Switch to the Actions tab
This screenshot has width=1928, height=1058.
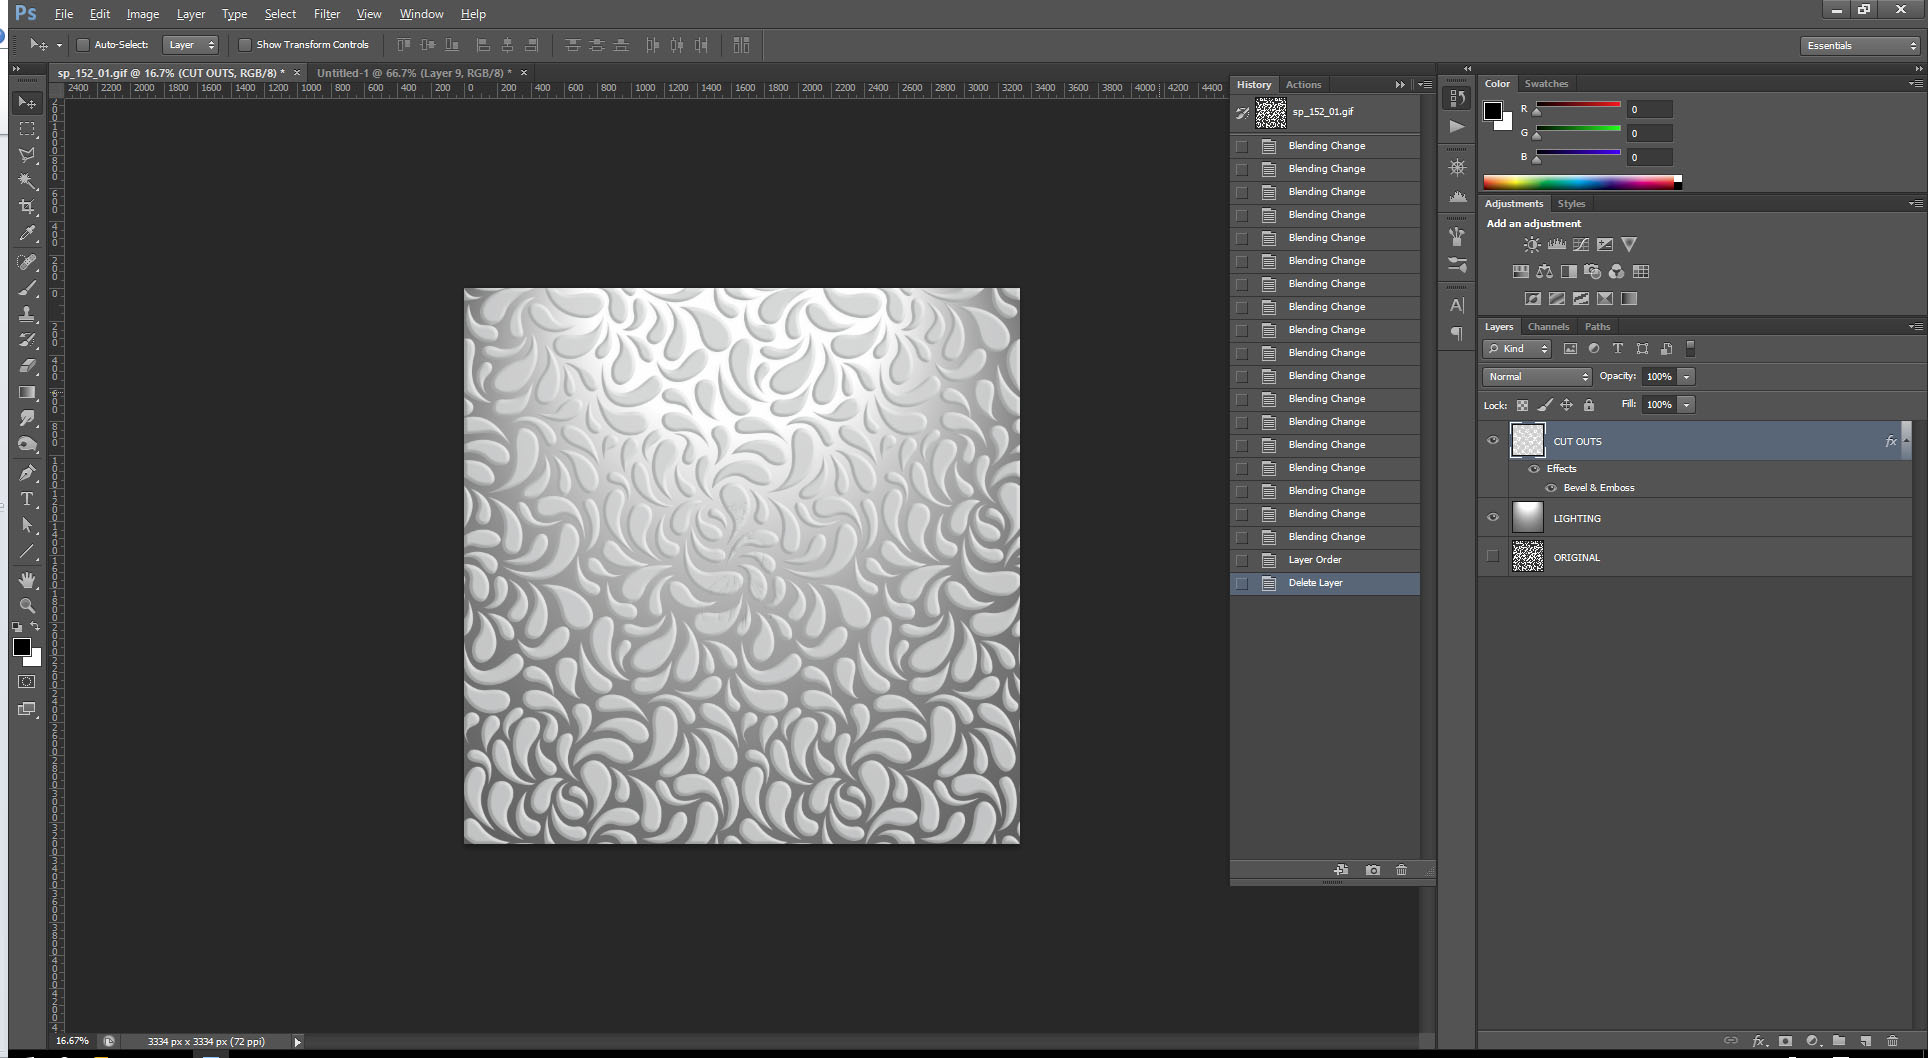click(x=1303, y=85)
